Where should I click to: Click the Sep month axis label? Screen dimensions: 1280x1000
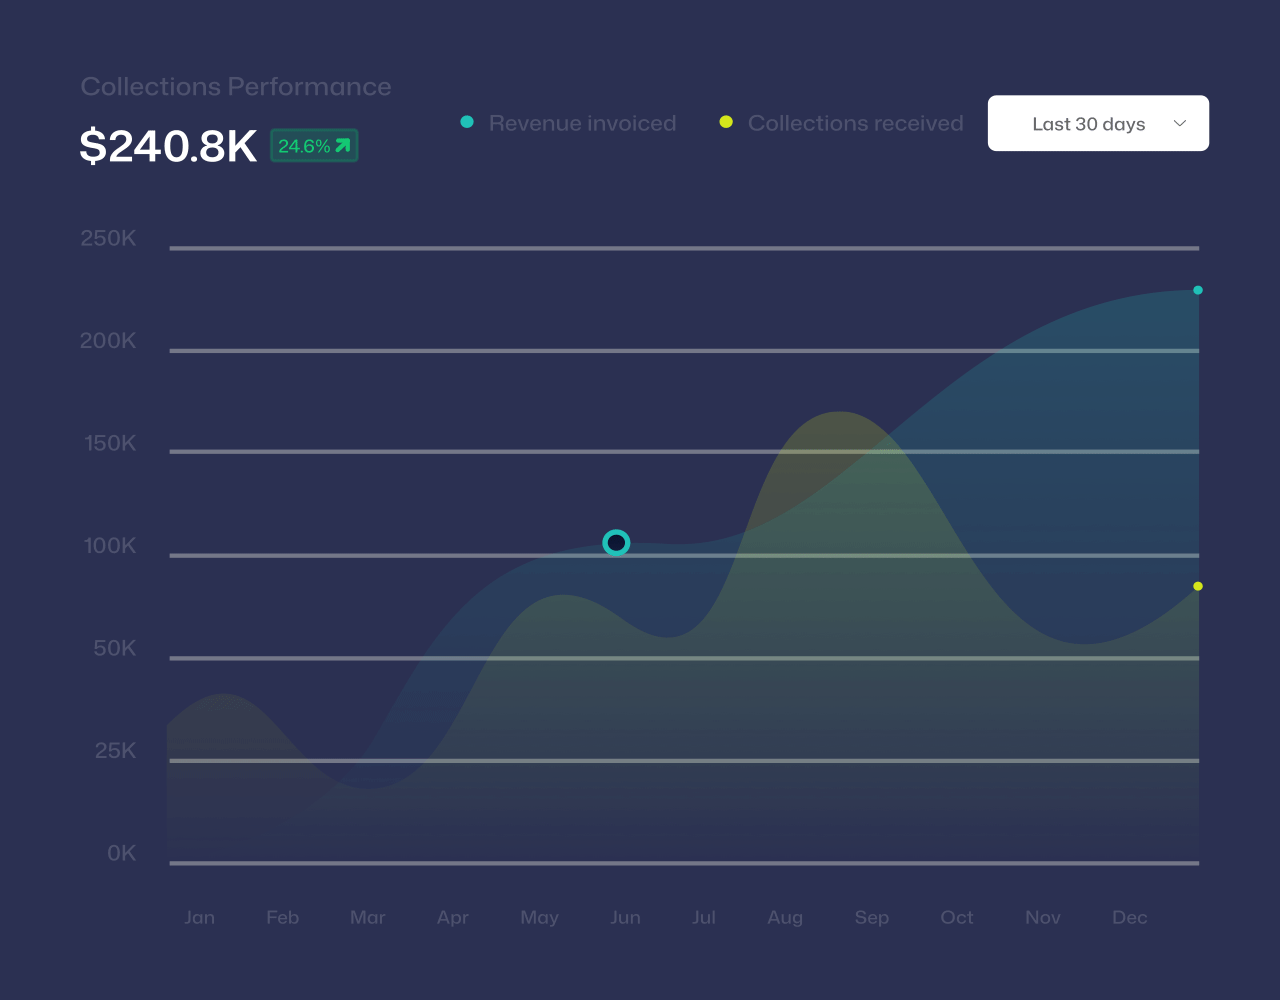click(871, 917)
